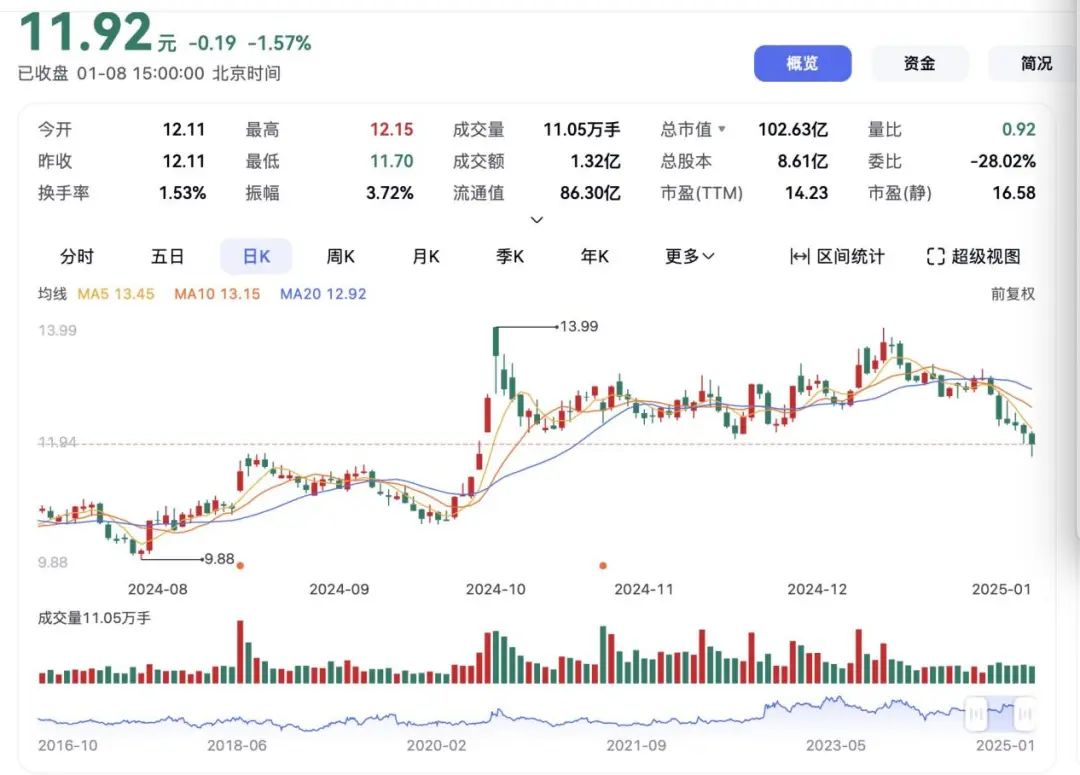Switch to the 概览 overview tab
The image size is (1080, 775).
click(x=802, y=64)
